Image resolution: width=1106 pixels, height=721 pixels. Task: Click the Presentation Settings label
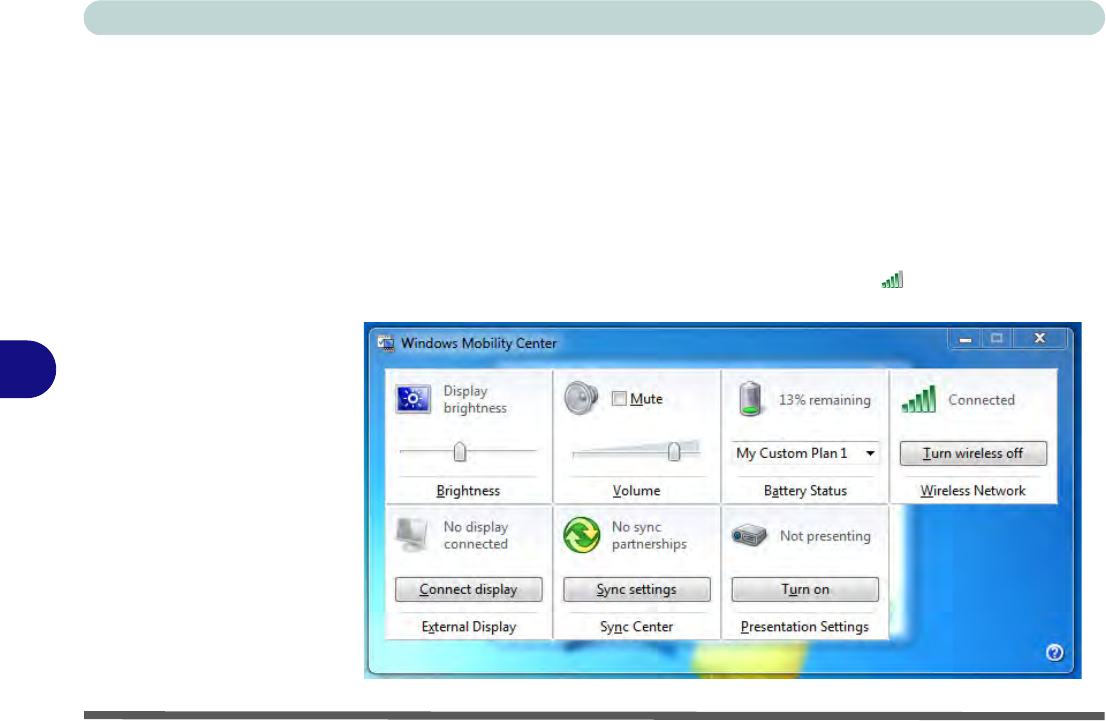(804, 626)
